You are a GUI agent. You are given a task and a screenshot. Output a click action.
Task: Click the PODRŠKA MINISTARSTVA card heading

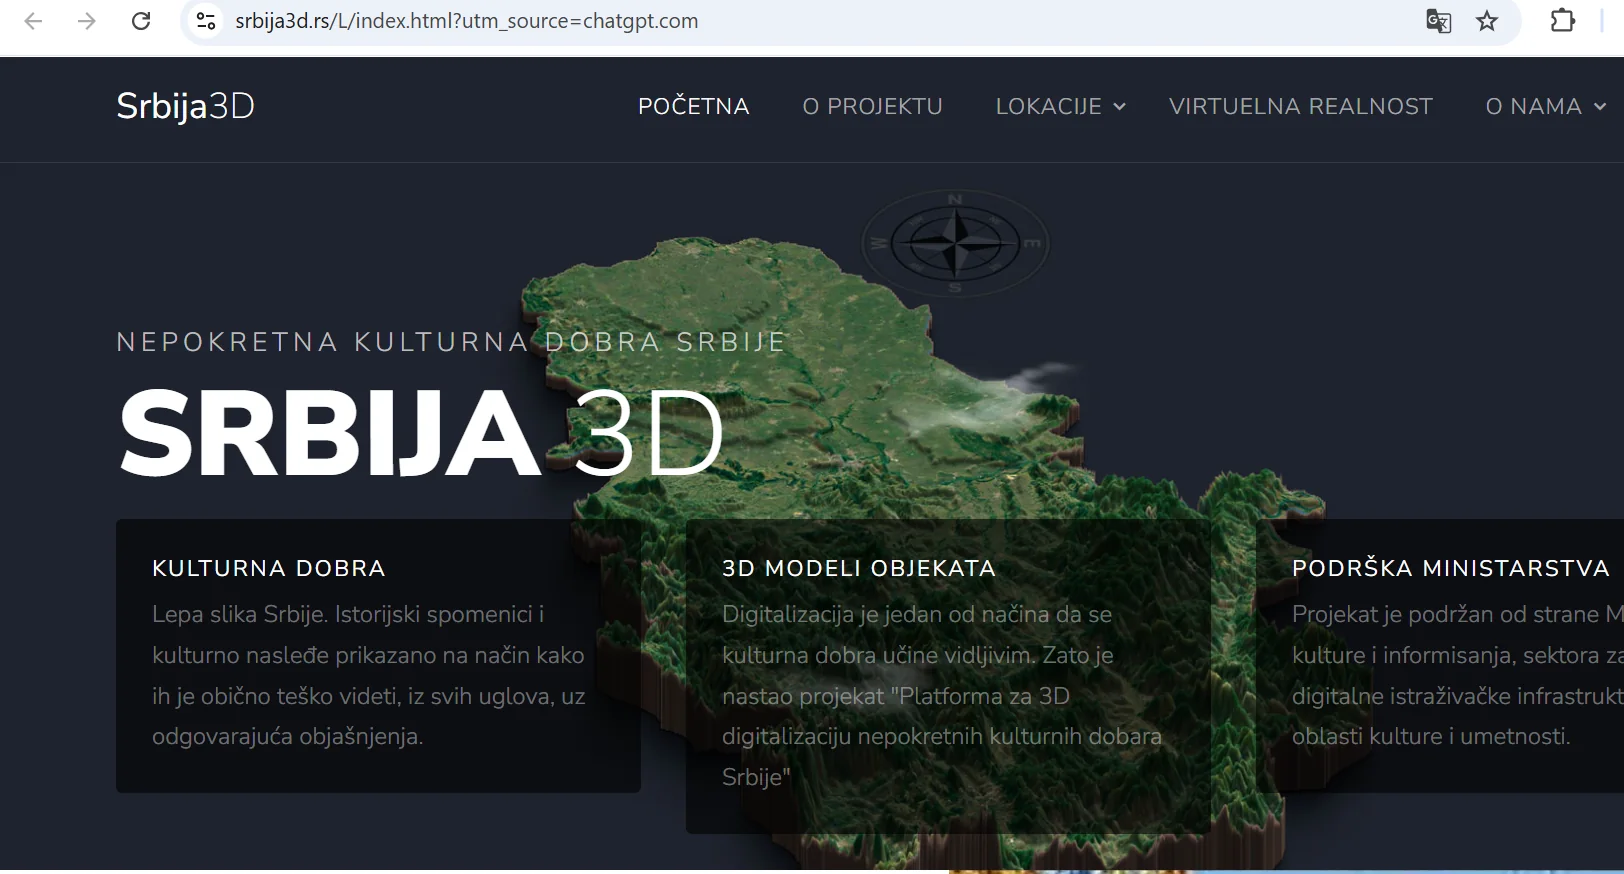[x=1451, y=568]
